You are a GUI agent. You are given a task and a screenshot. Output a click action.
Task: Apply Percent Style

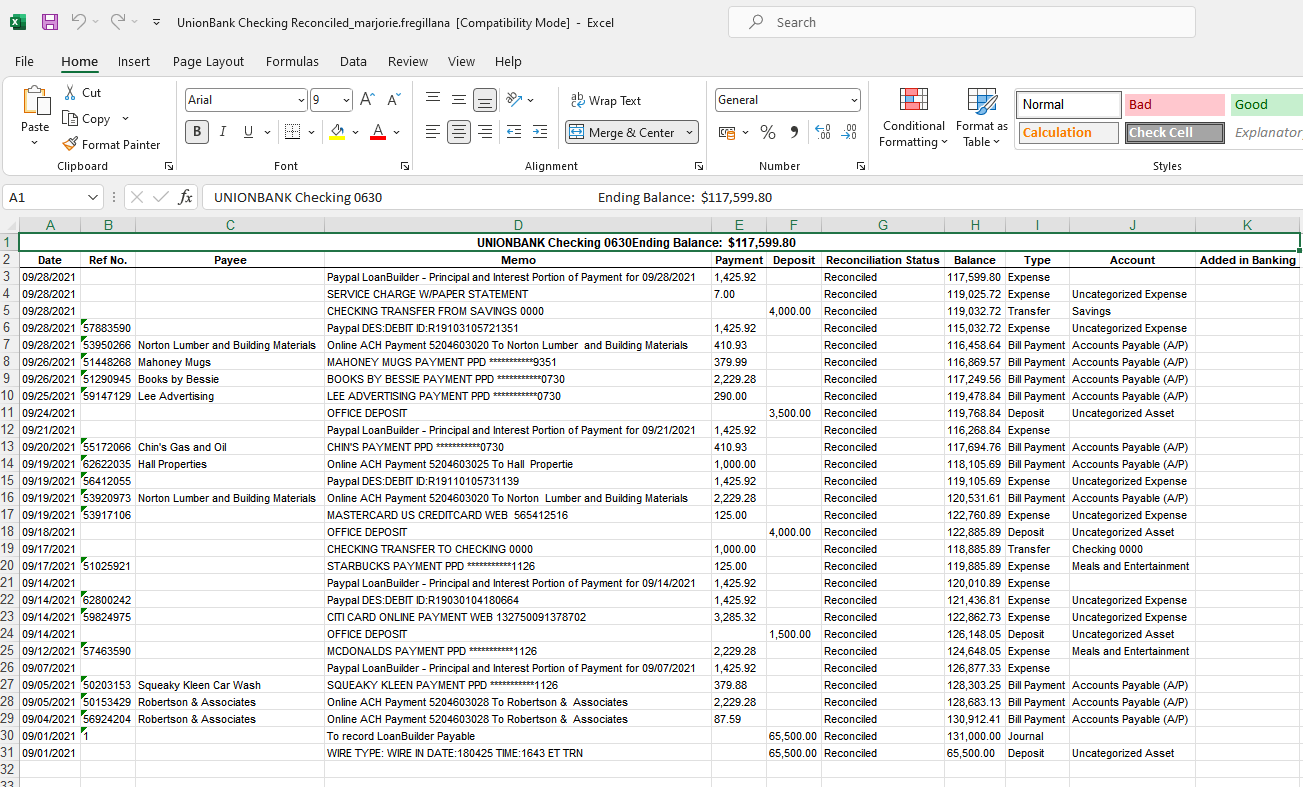[x=768, y=132]
